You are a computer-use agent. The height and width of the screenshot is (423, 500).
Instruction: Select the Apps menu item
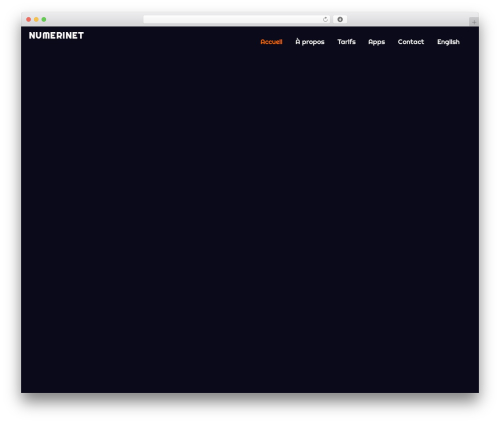(x=377, y=42)
